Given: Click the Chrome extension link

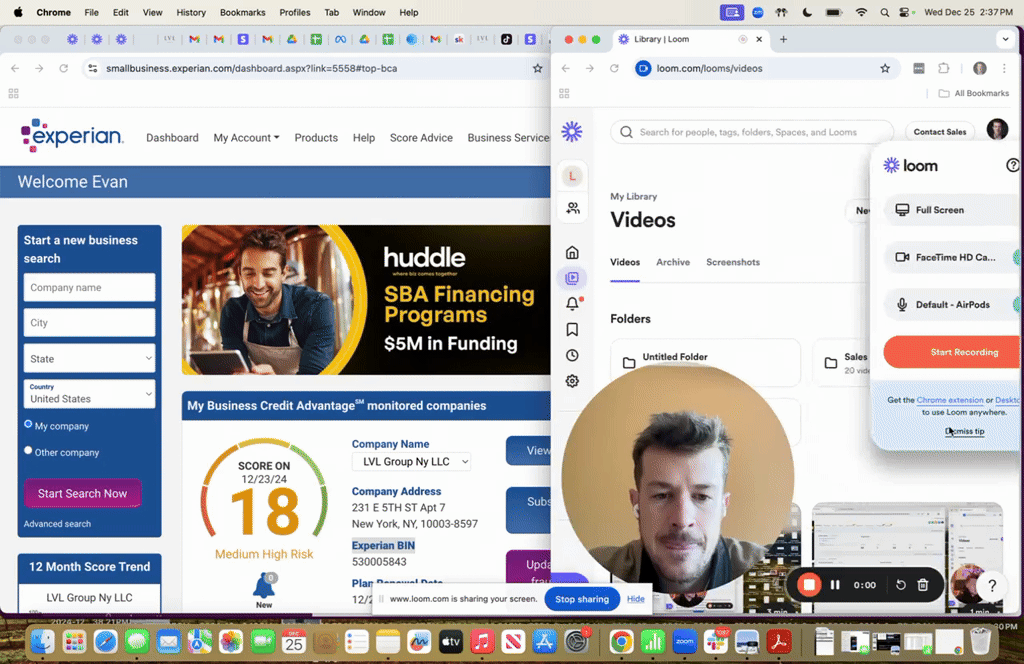Looking at the screenshot, I should click(950, 400).
